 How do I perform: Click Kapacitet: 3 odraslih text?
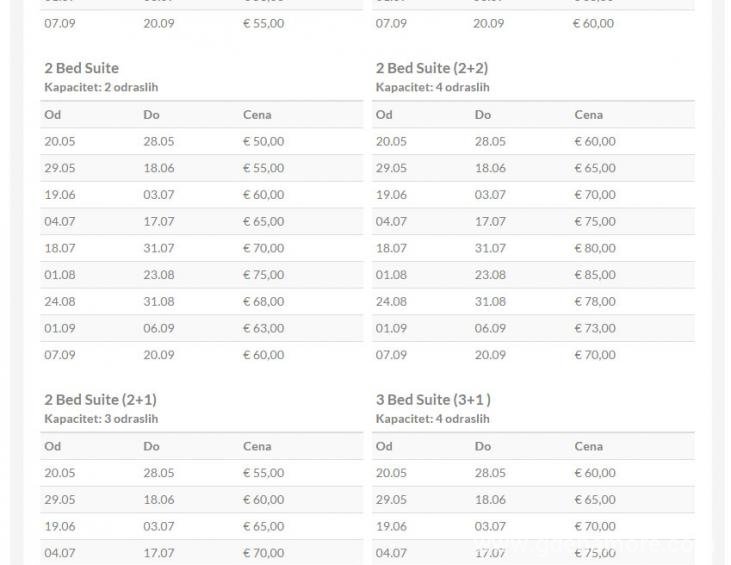pos(101,419)
